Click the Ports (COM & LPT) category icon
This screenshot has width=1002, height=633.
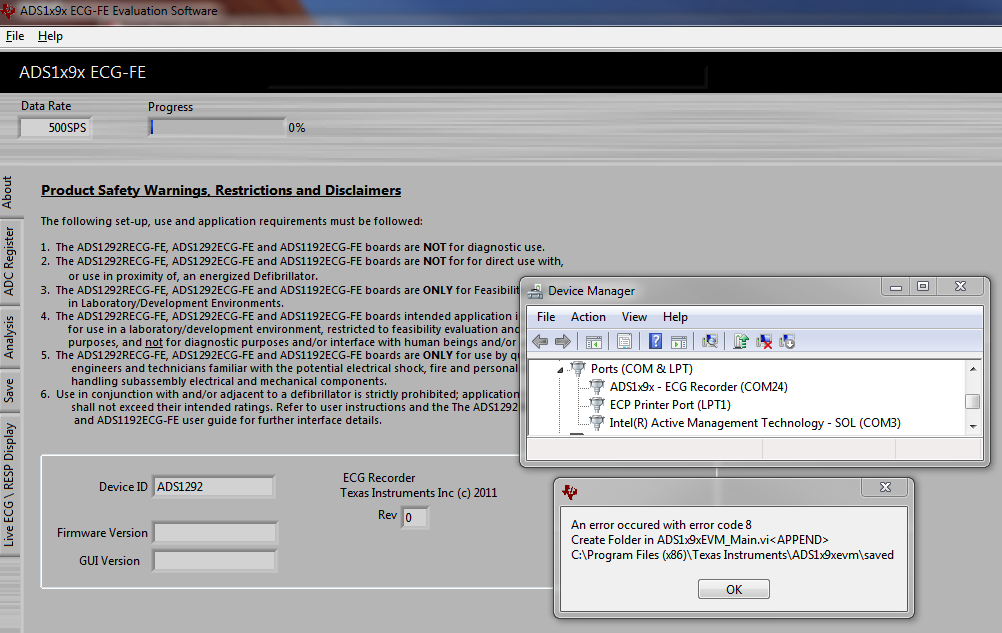point(578,369)
